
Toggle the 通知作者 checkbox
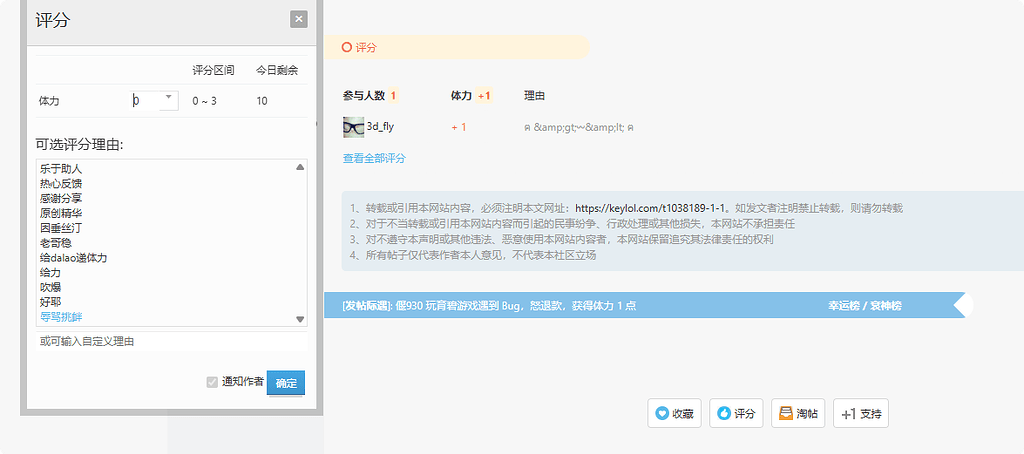212,382
